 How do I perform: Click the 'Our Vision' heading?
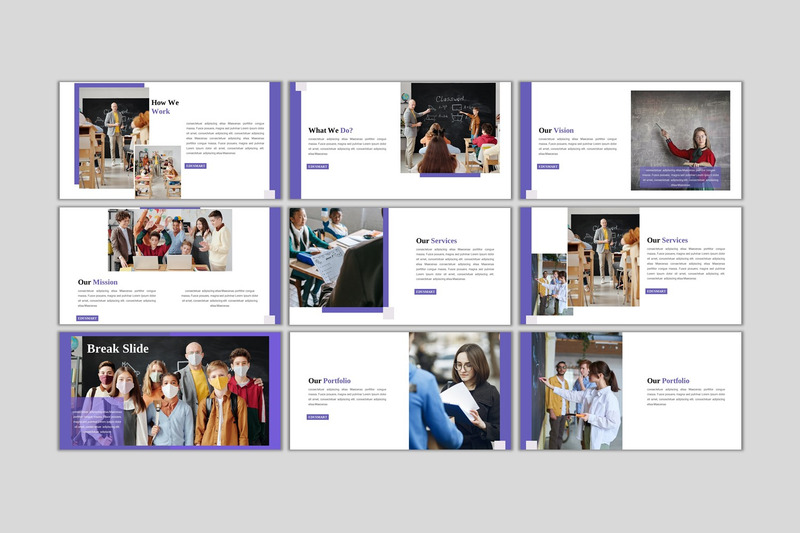pos(556,130)
